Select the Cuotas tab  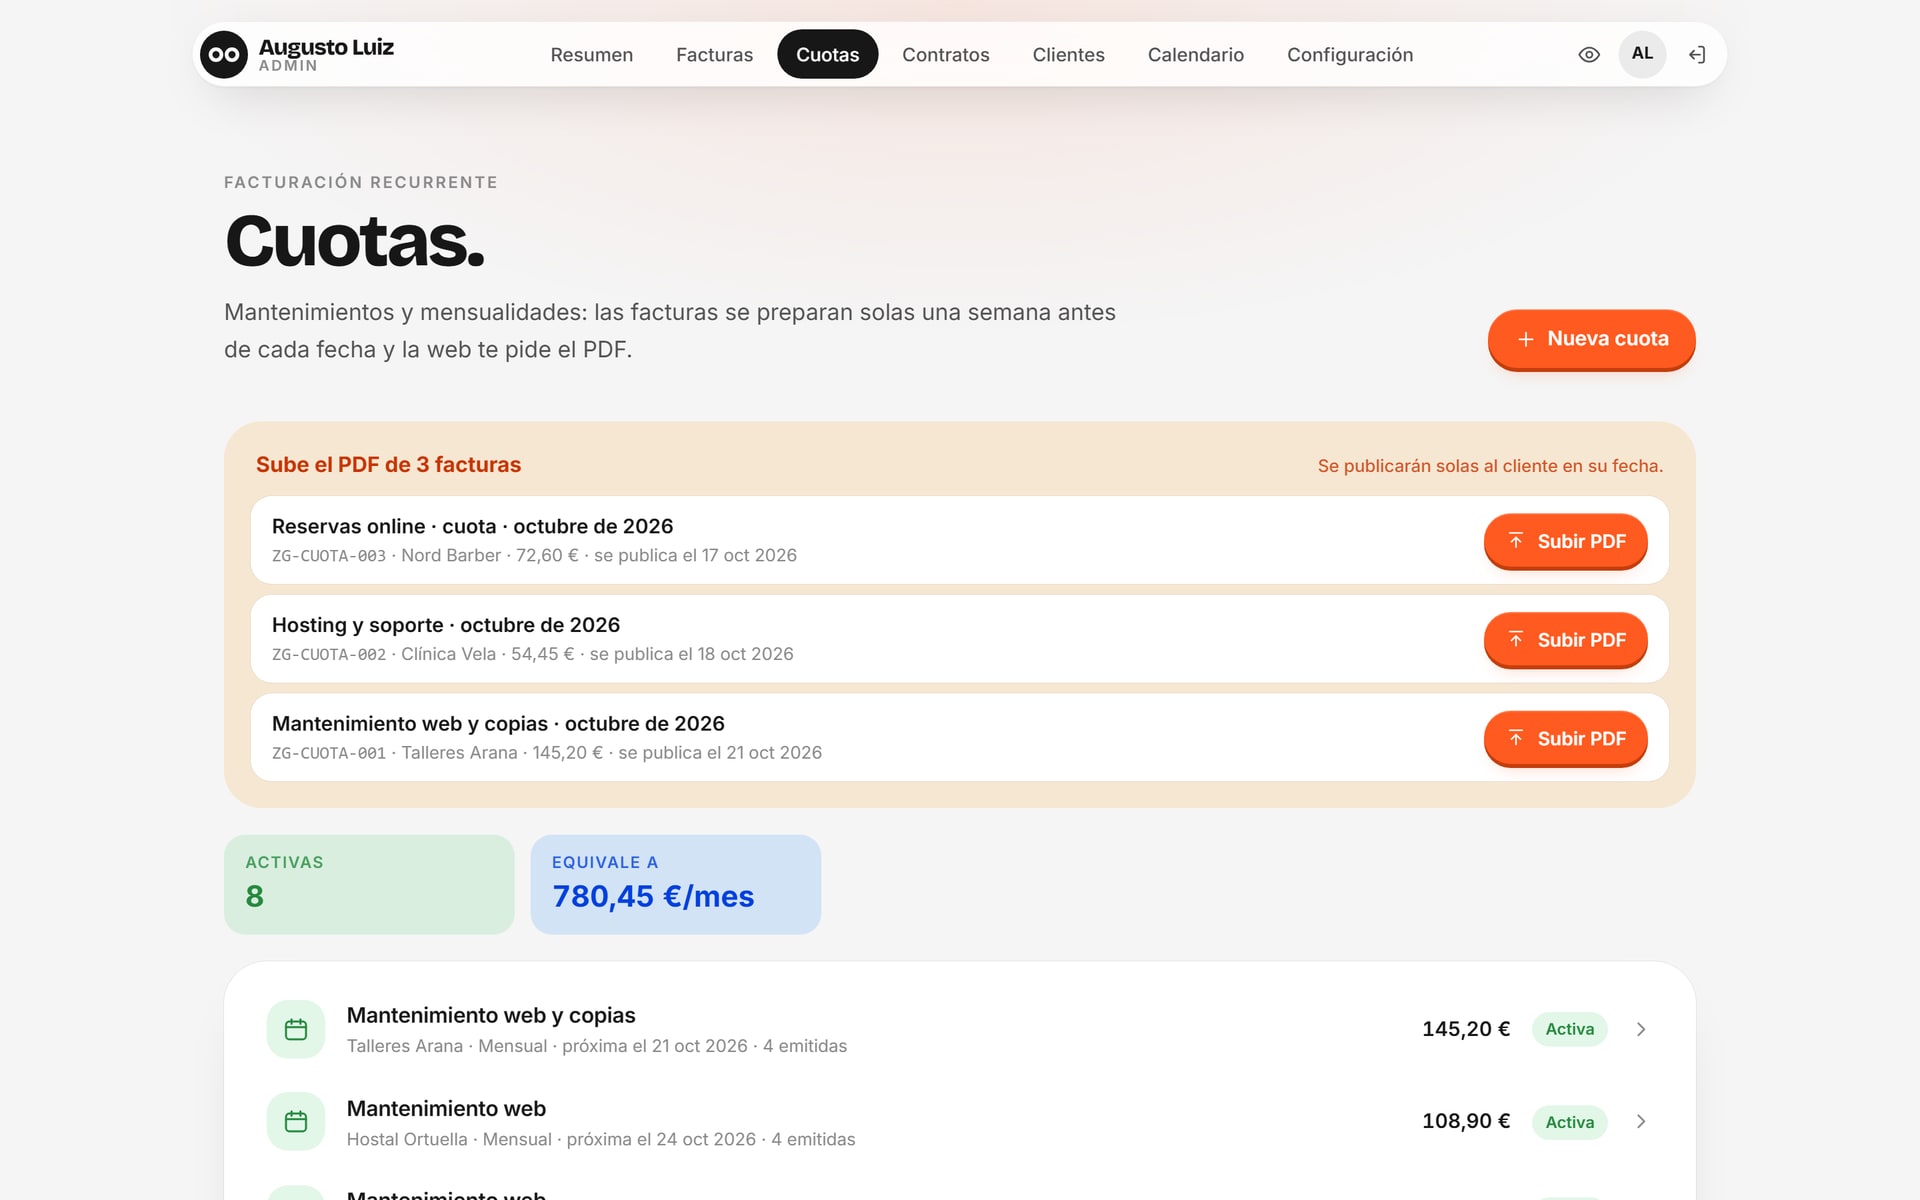827,54
